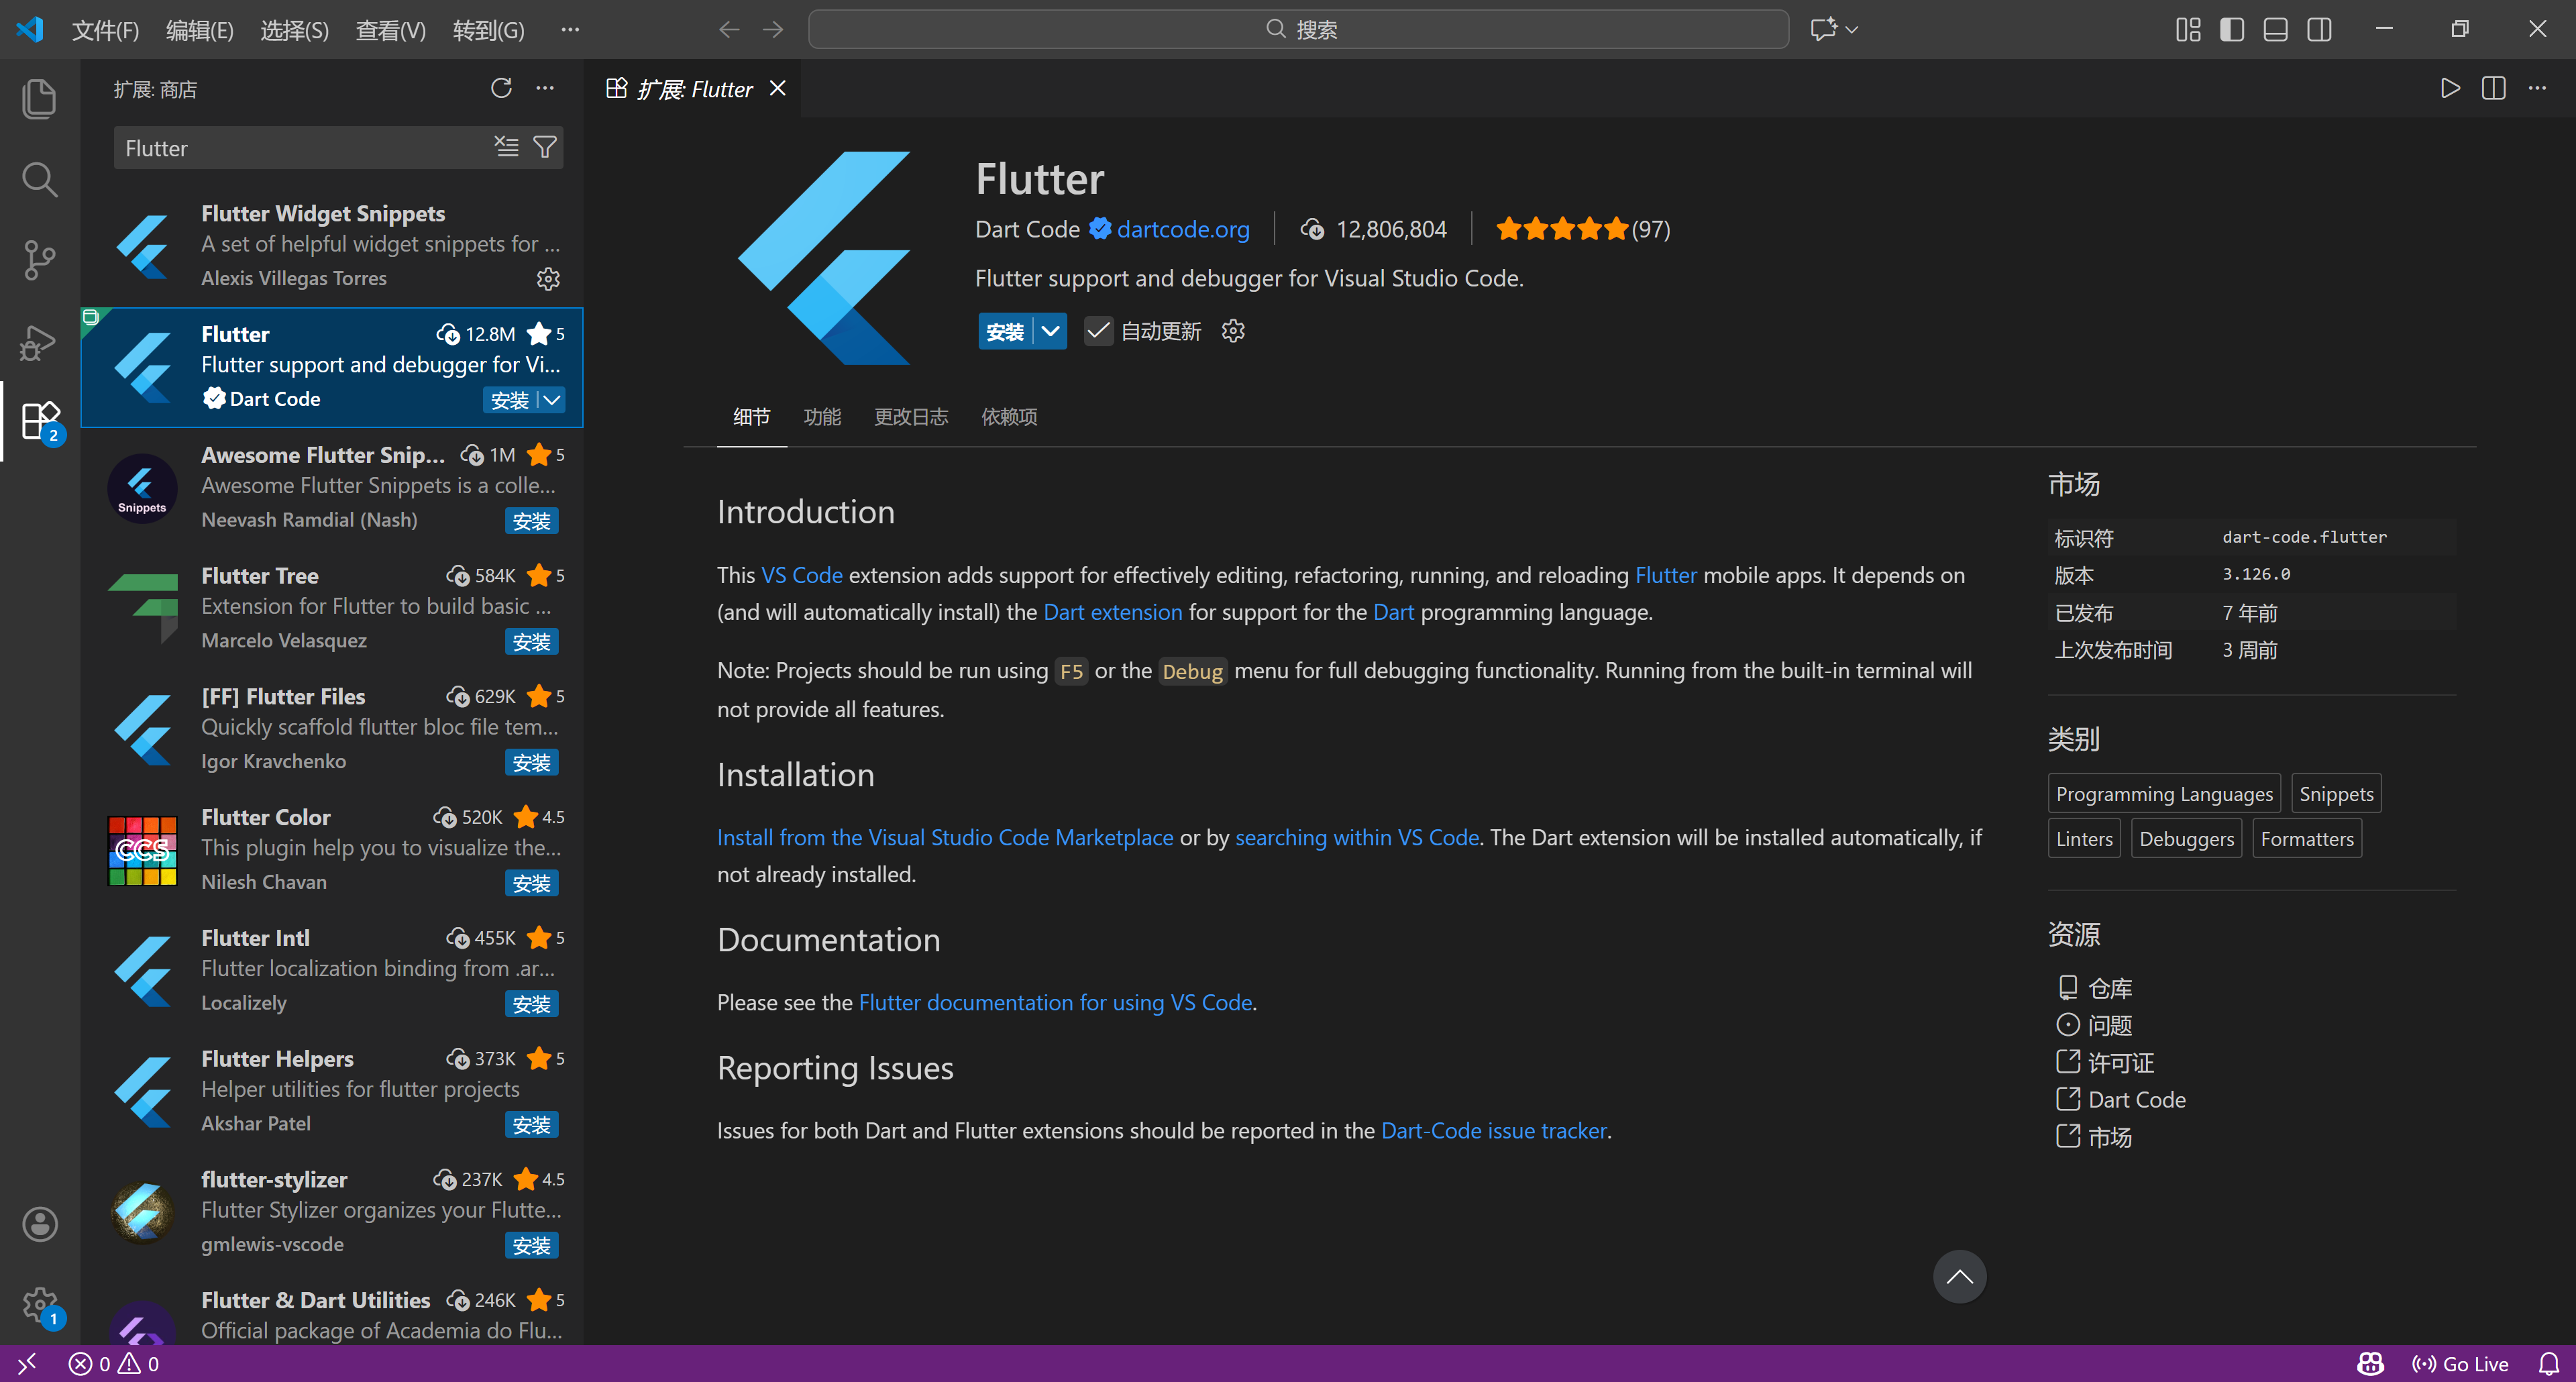The width and height of the screenshot is (2576, 1382).
Task: Expand install dropdown in Flutter list item
Action: point(552,400)
